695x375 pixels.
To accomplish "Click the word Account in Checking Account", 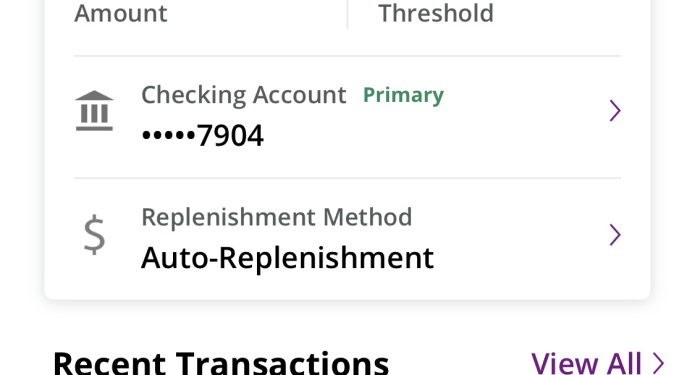I will point(300,95).
